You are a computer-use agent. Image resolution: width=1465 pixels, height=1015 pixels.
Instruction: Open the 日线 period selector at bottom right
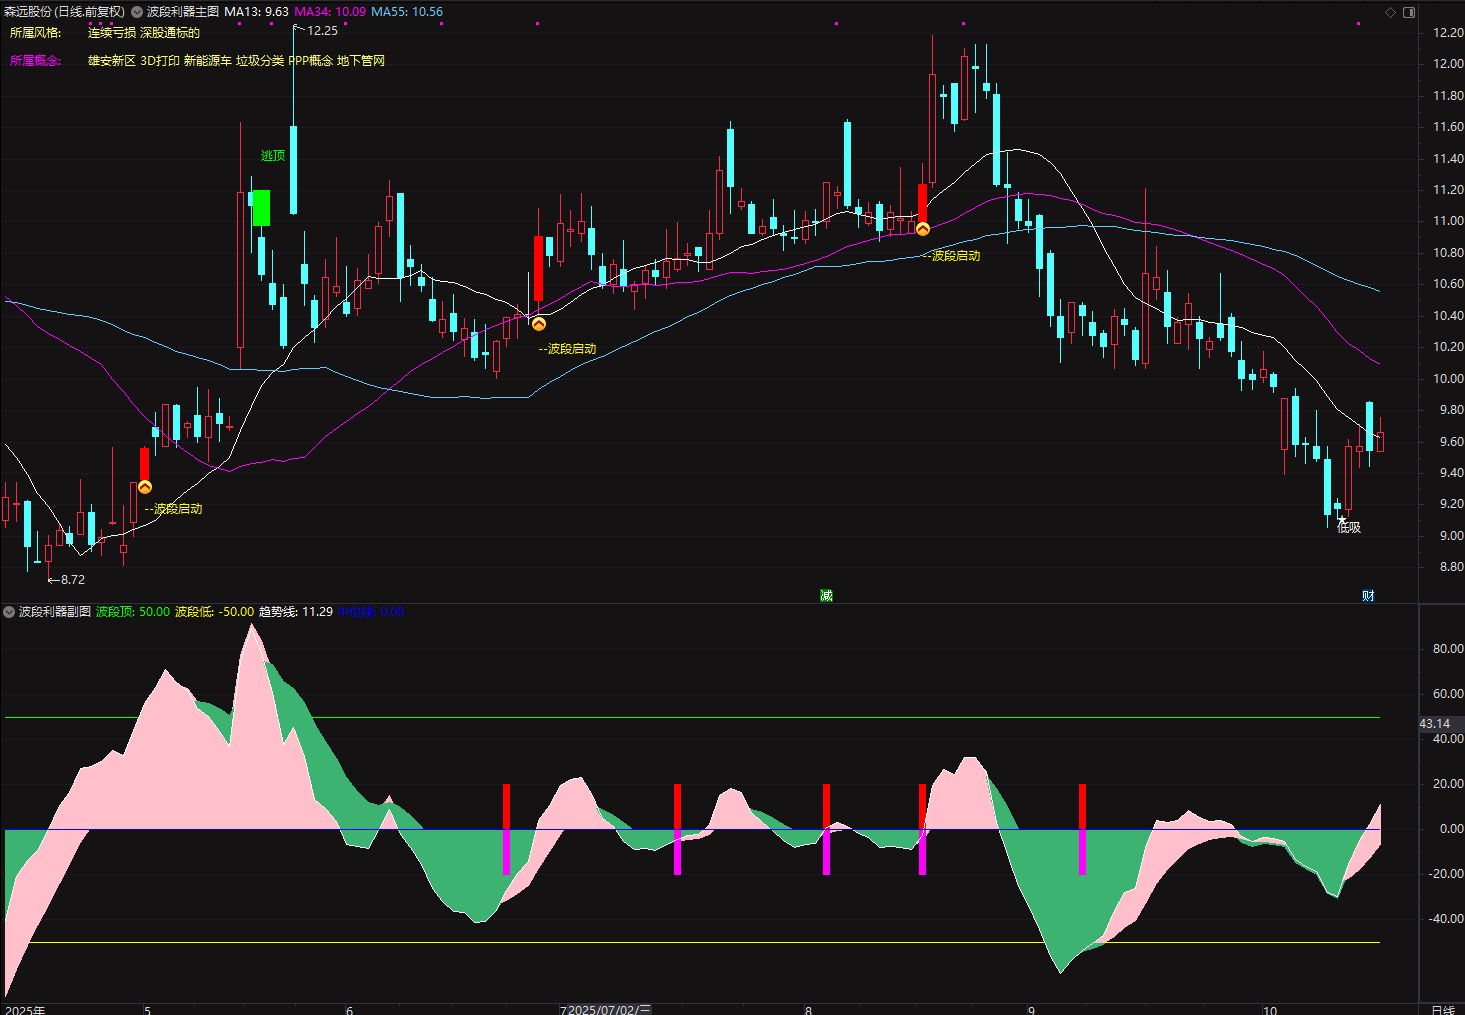coord(1442,1009)
